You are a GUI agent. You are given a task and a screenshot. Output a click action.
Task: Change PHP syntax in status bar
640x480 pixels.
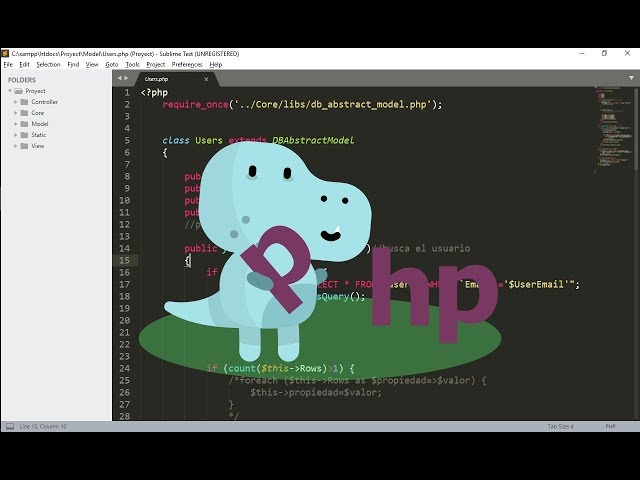tap(610, 426)
